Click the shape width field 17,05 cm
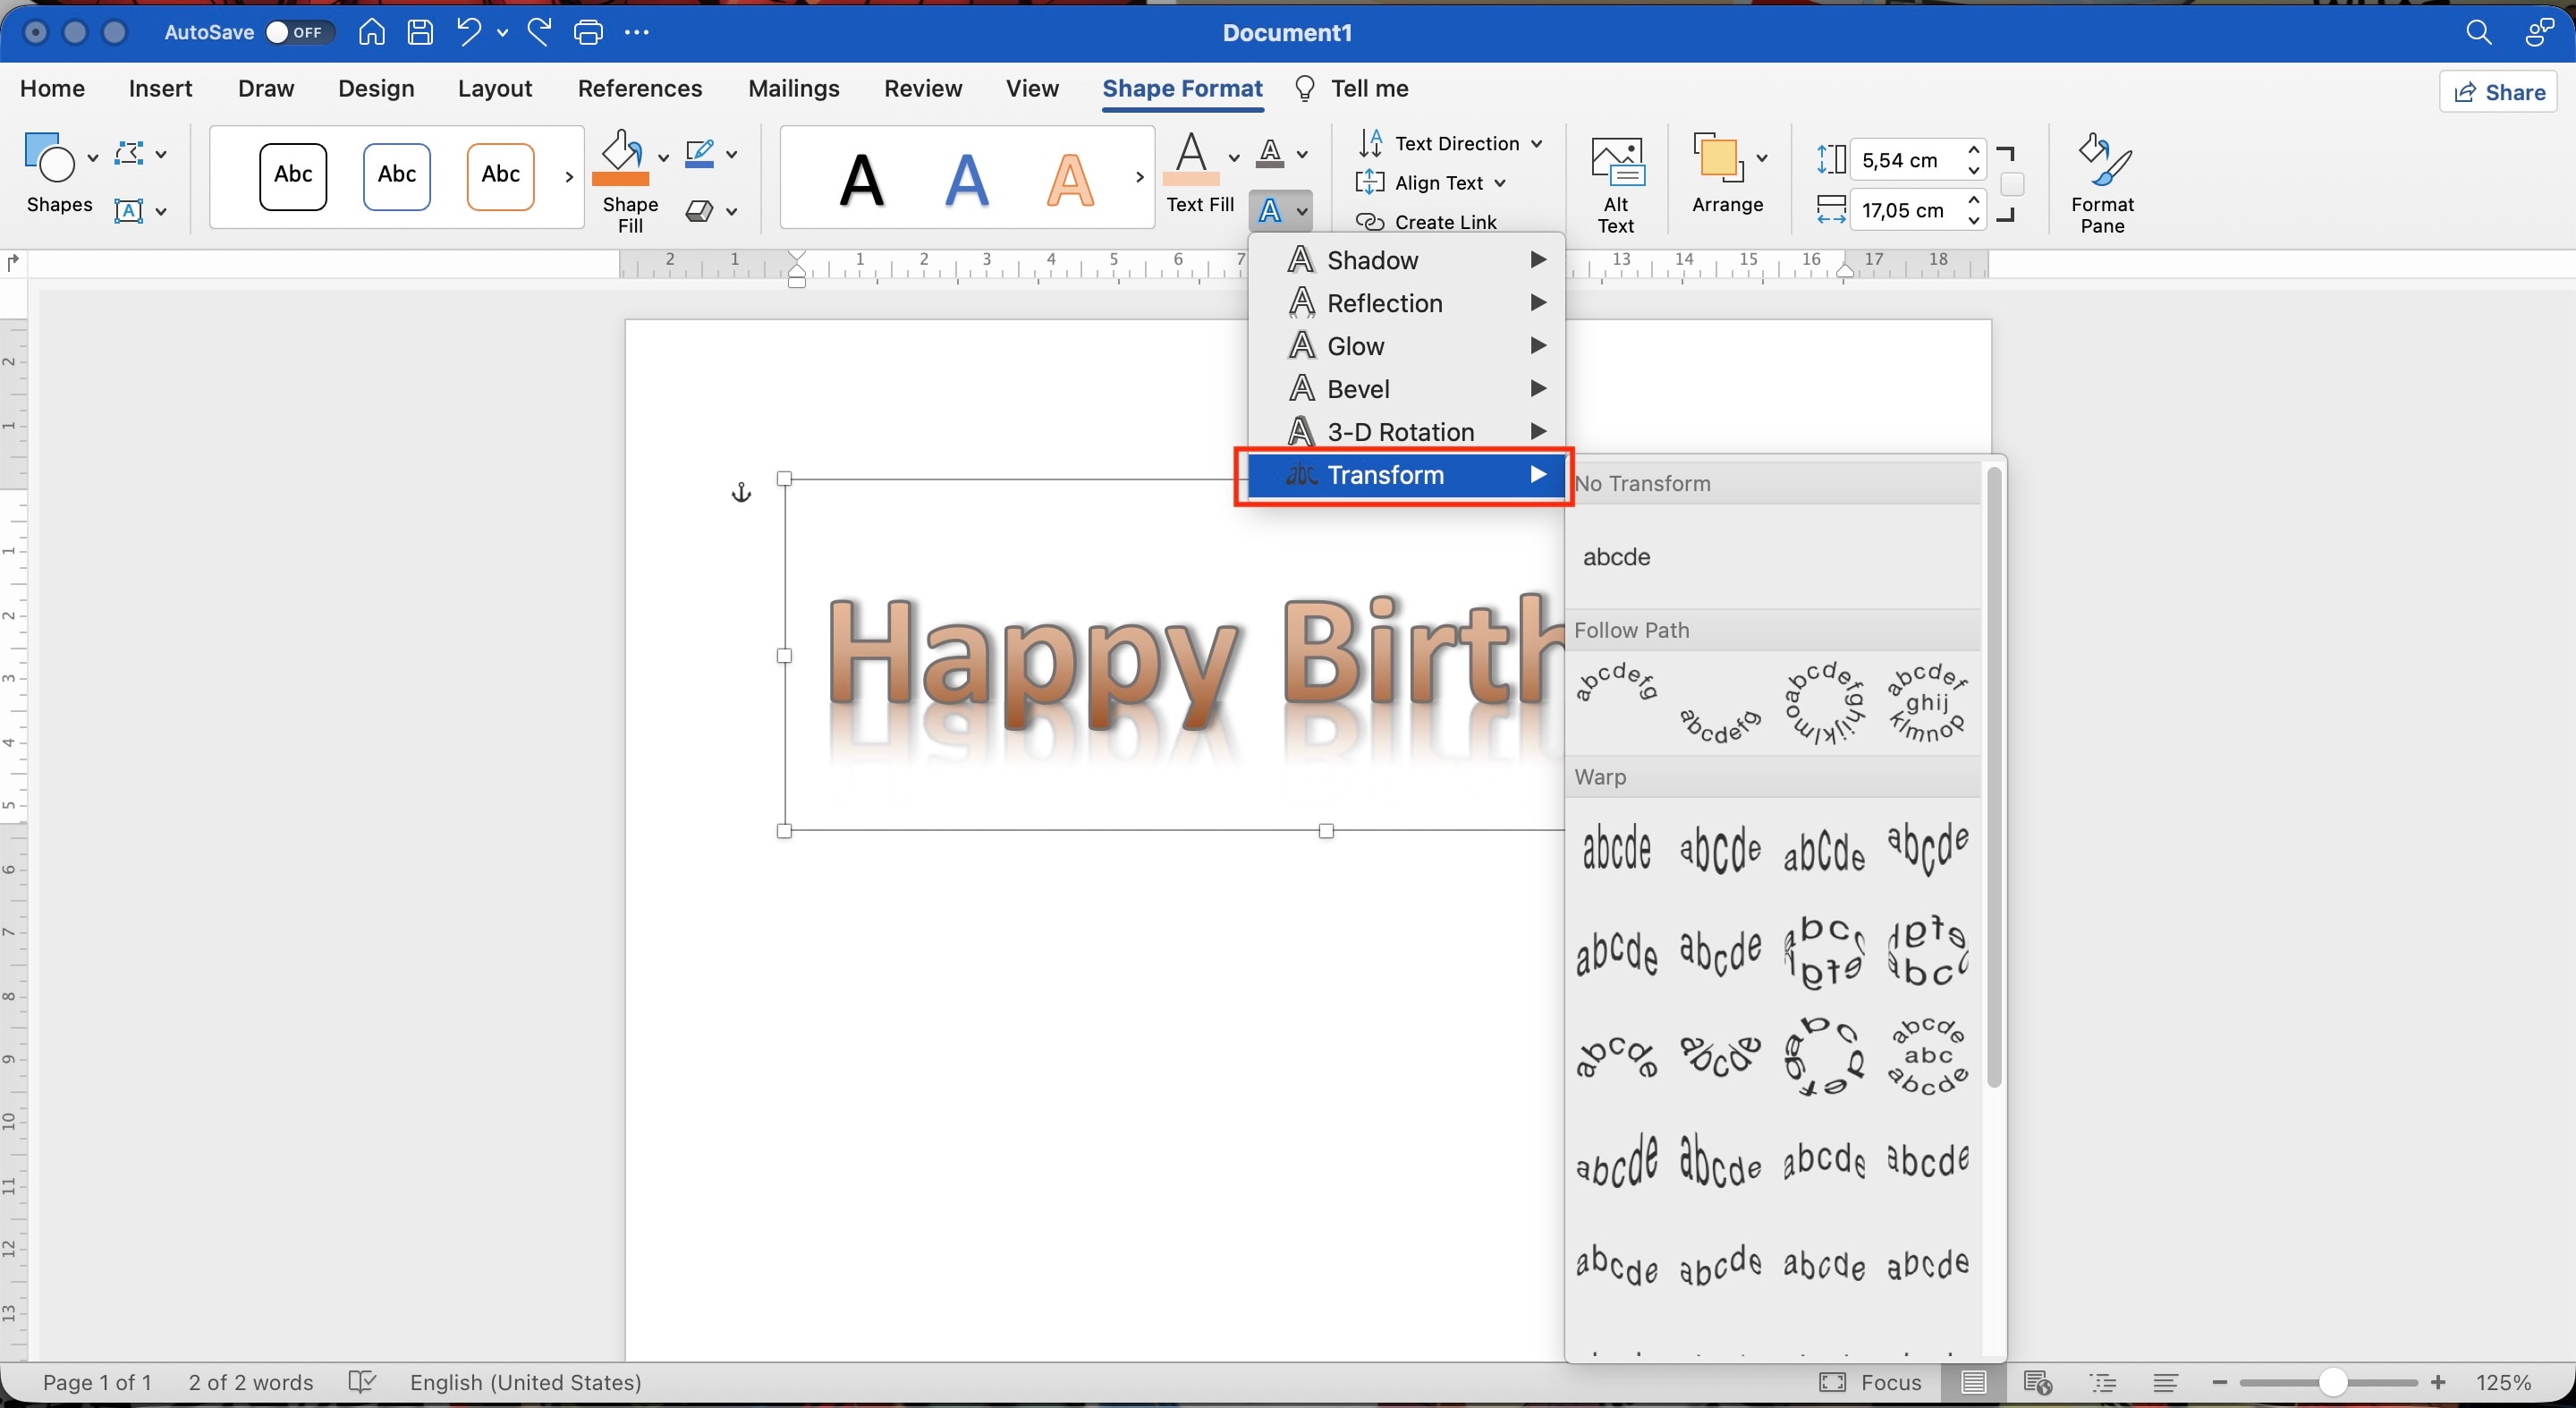 [x=1904, y=210]
